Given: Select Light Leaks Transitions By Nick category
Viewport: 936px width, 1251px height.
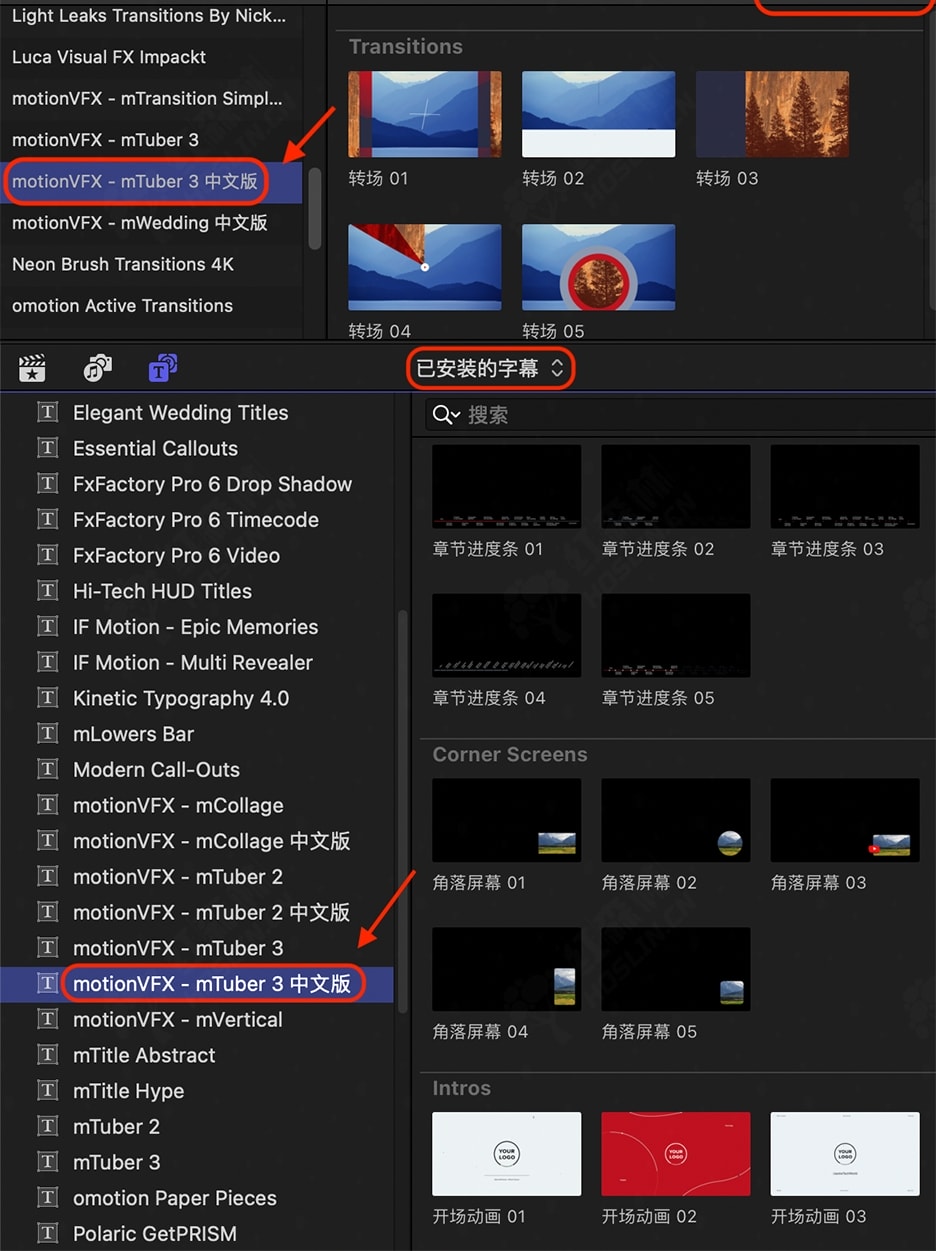Looking at the screenshot, I should click(x=151, y=16).
